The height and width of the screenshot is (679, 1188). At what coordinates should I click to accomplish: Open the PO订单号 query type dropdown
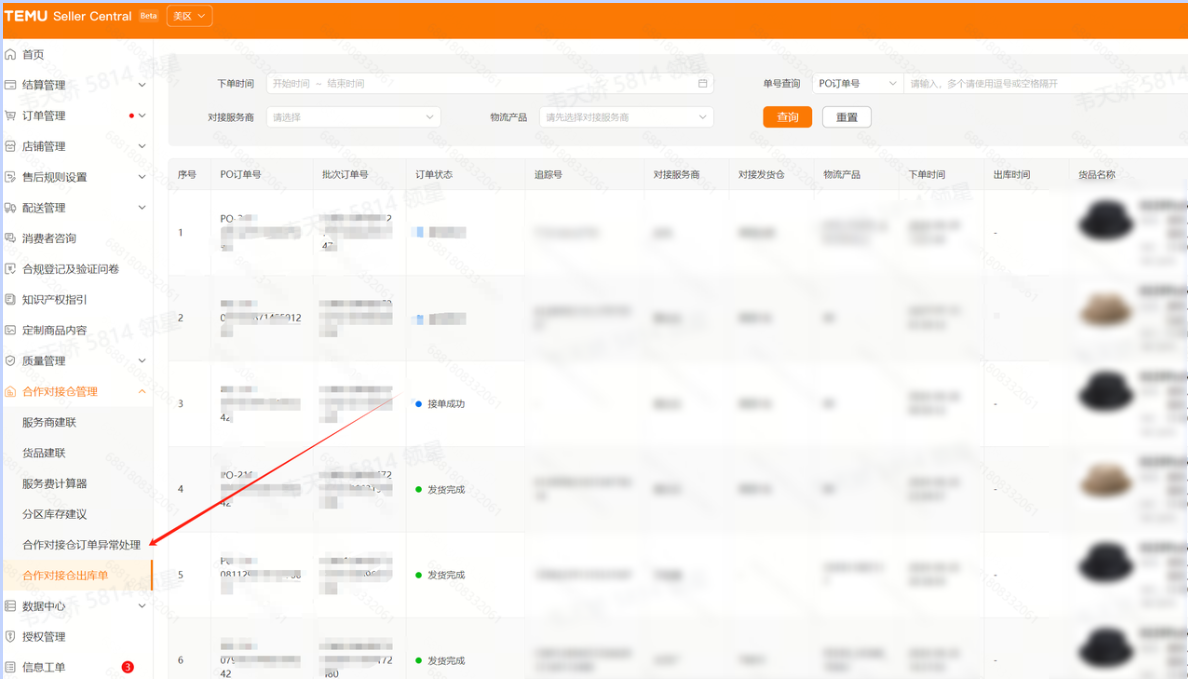pyautogui.click(x=858, y=83)
